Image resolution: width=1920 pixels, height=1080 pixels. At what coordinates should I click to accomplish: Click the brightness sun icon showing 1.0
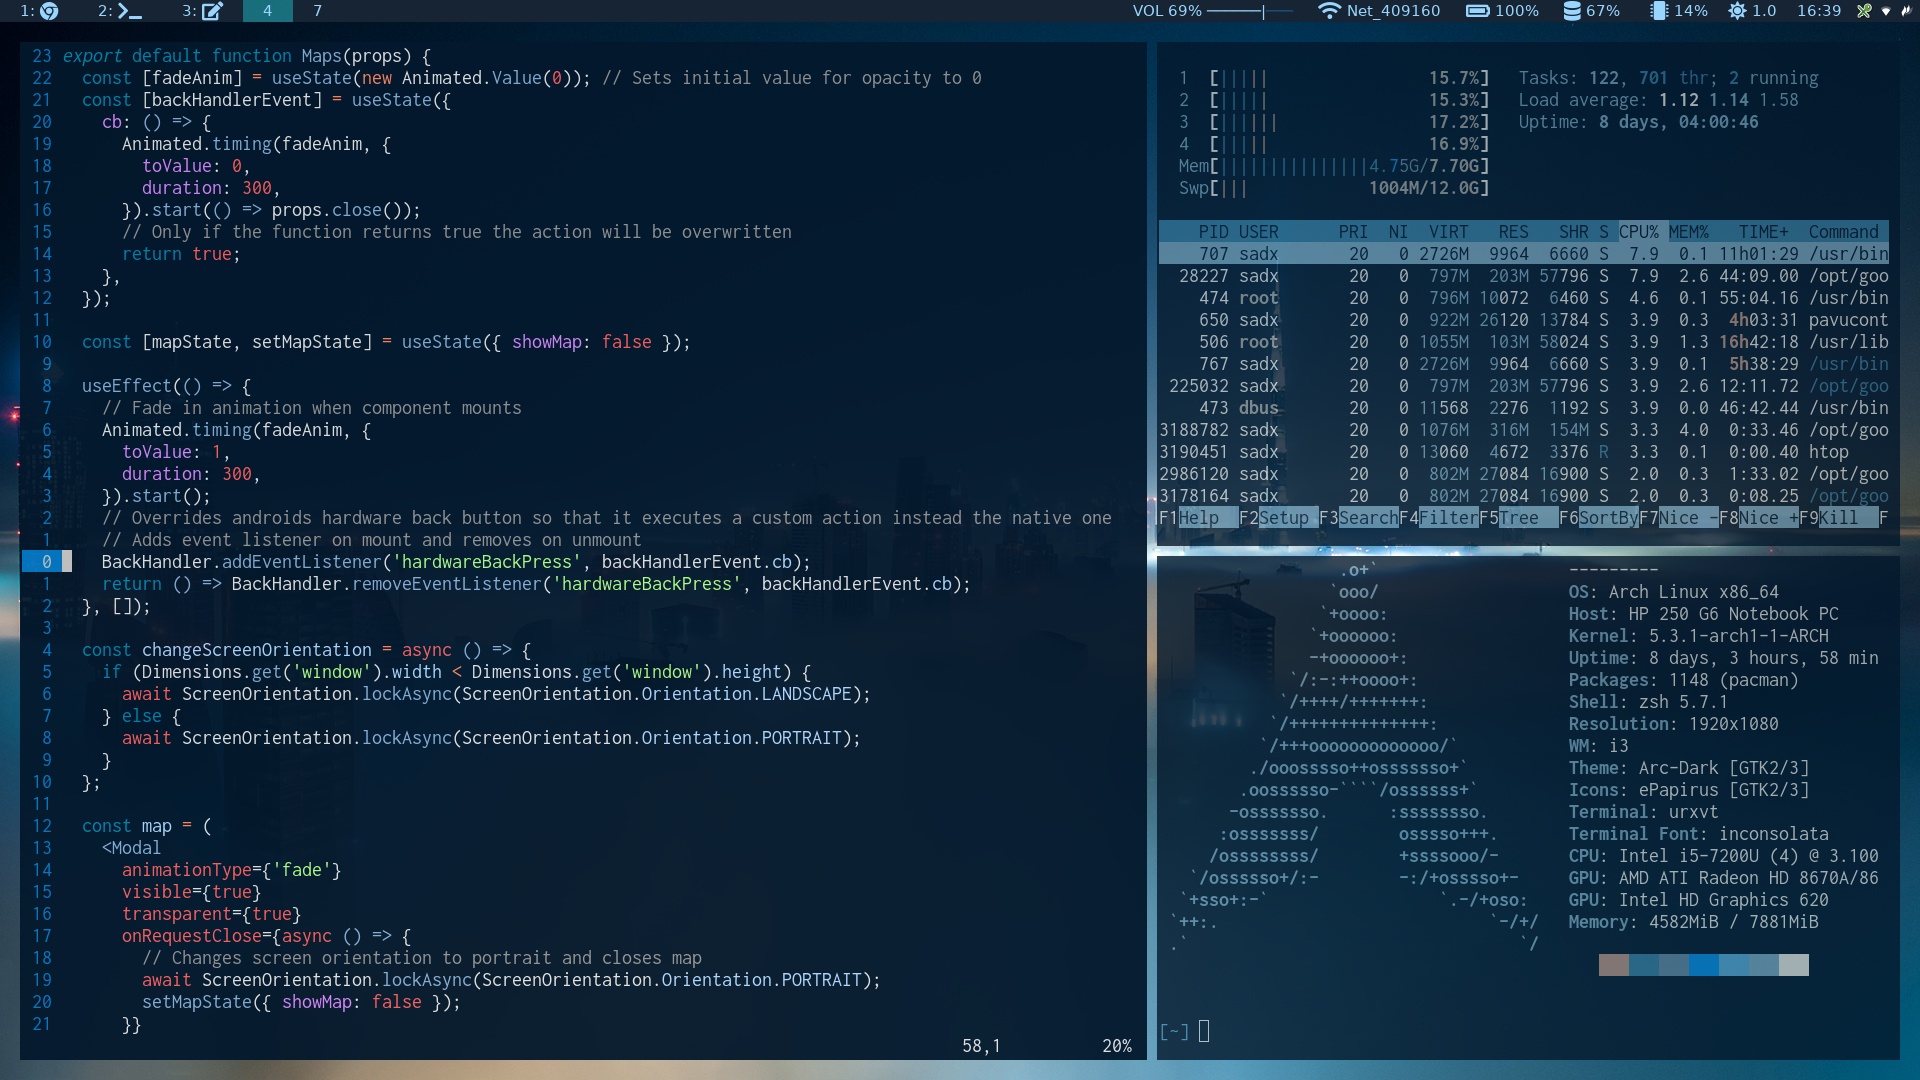point(1737,11)
